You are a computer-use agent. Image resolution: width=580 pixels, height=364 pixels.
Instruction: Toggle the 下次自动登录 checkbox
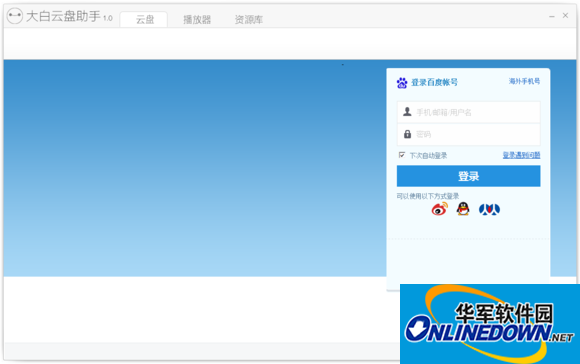point(402,155)
